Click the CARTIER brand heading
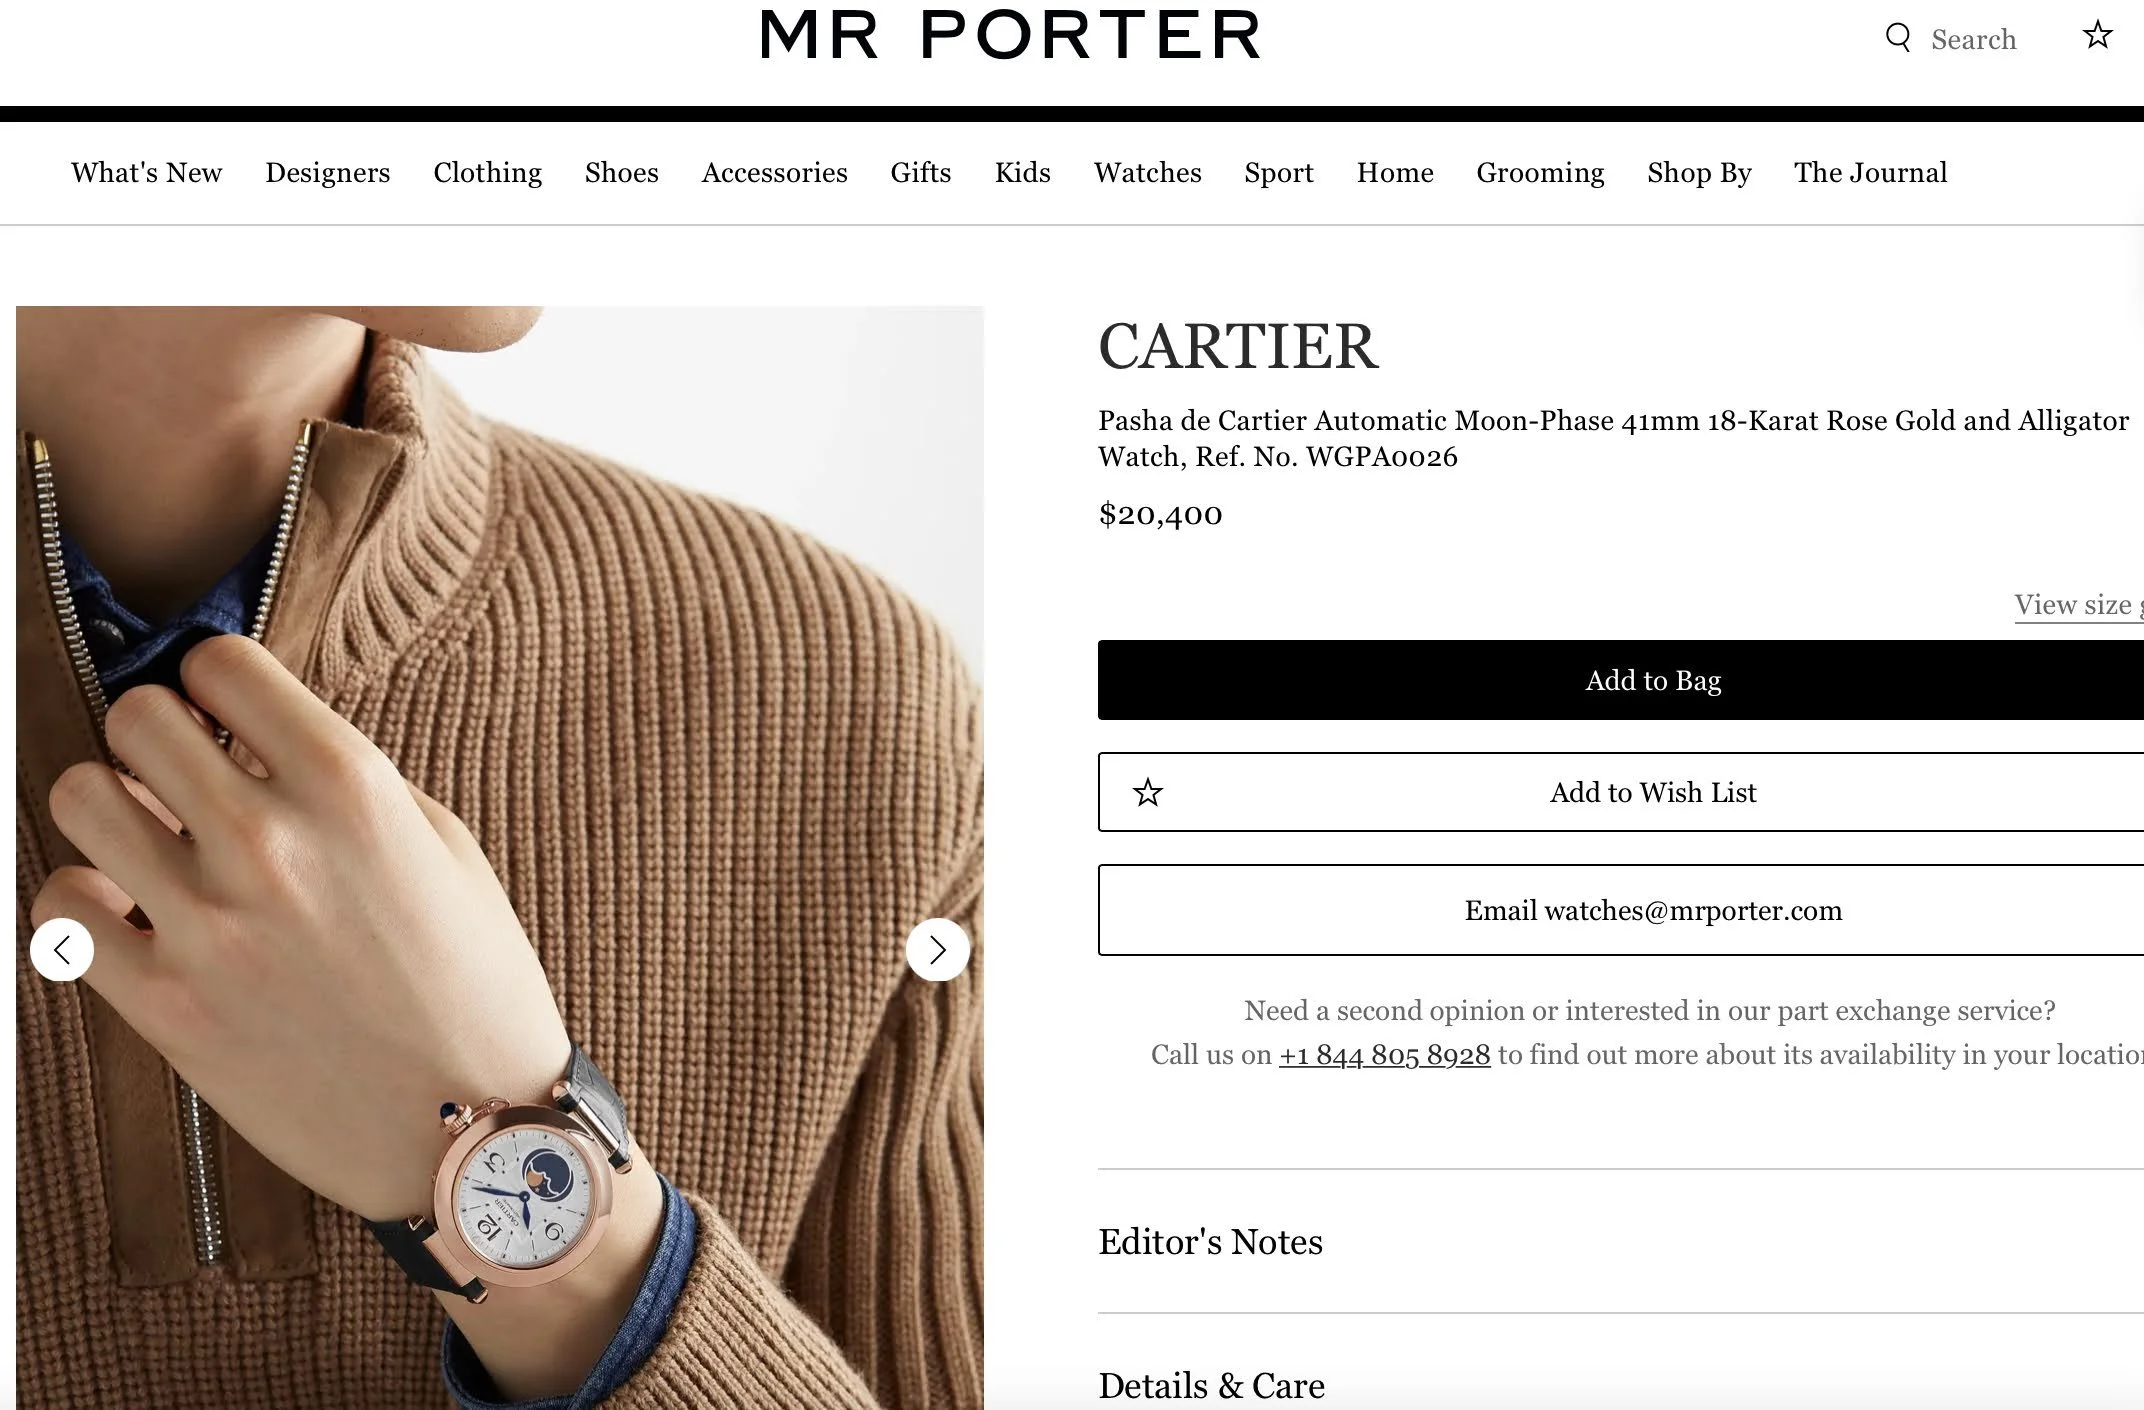Screen dimensions: 2144x1410 coord(1238,347)
